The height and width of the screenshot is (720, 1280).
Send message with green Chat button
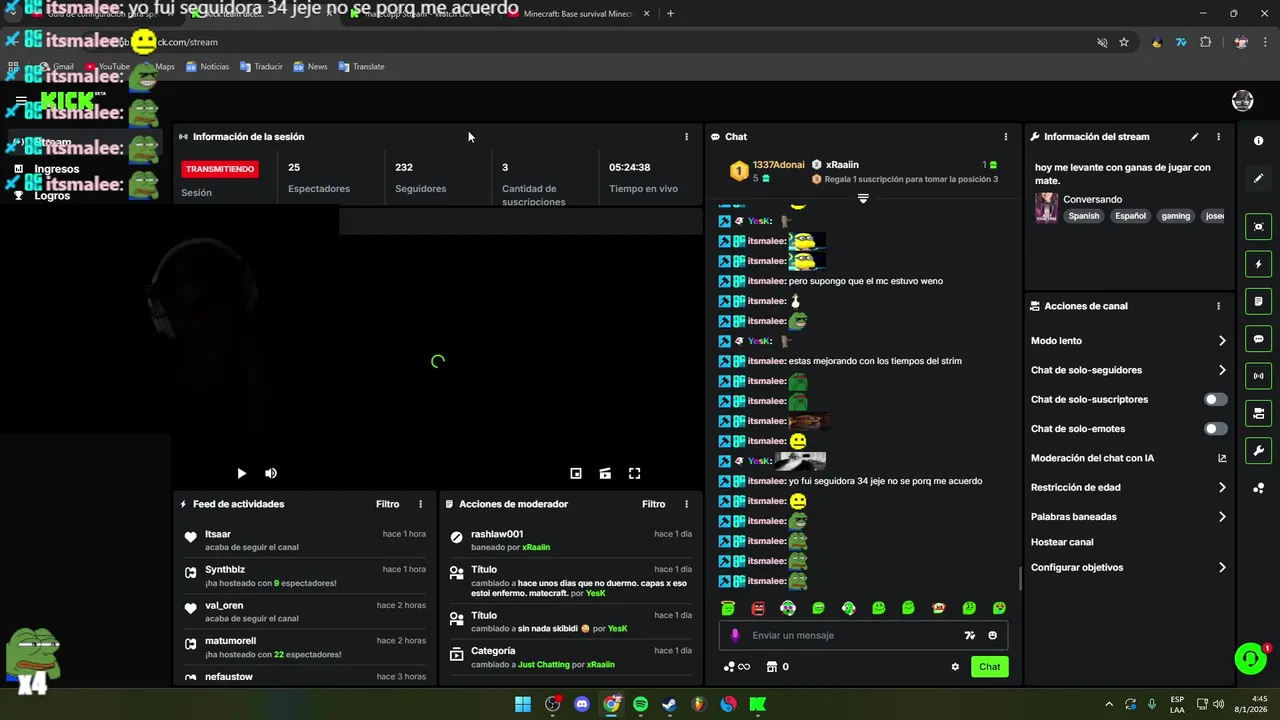[x=989, y=667]
